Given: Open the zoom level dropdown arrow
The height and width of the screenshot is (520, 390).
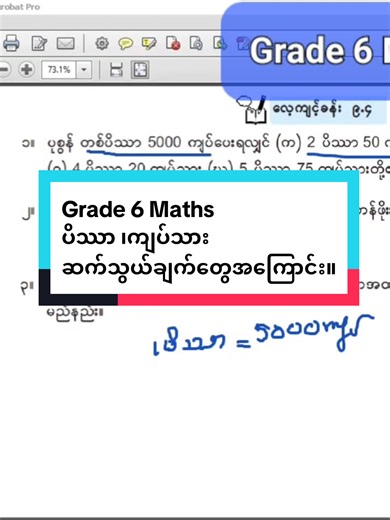Looking at the screenshot, I should point(84,70).
